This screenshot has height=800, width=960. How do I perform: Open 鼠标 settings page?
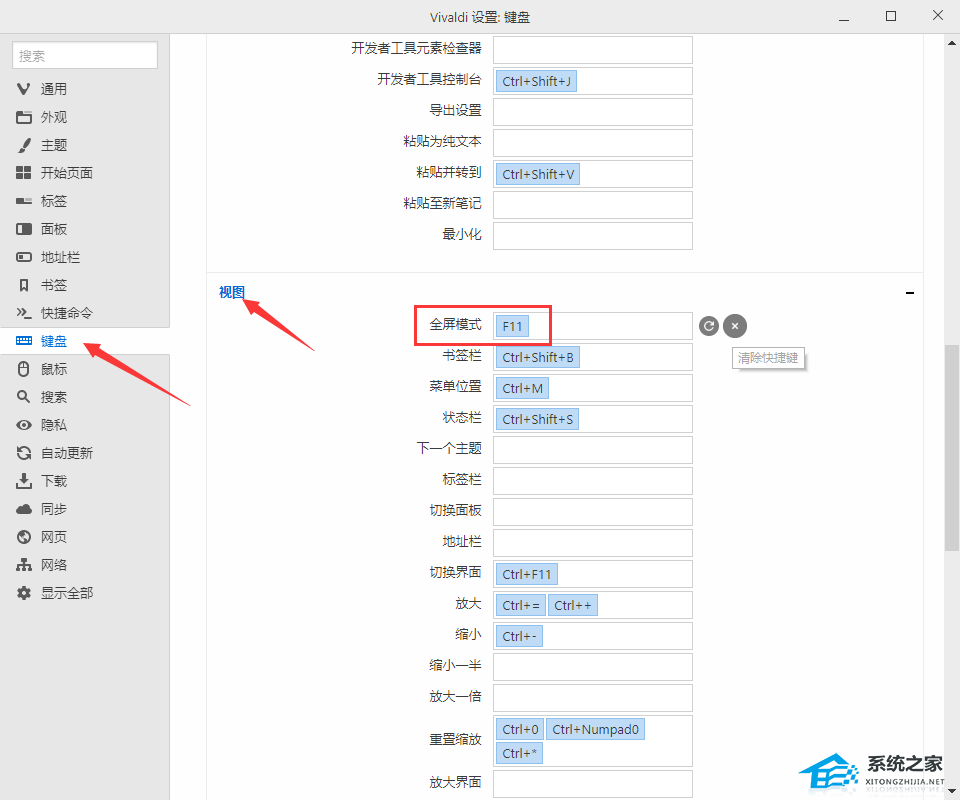click(x=54, y=369)
